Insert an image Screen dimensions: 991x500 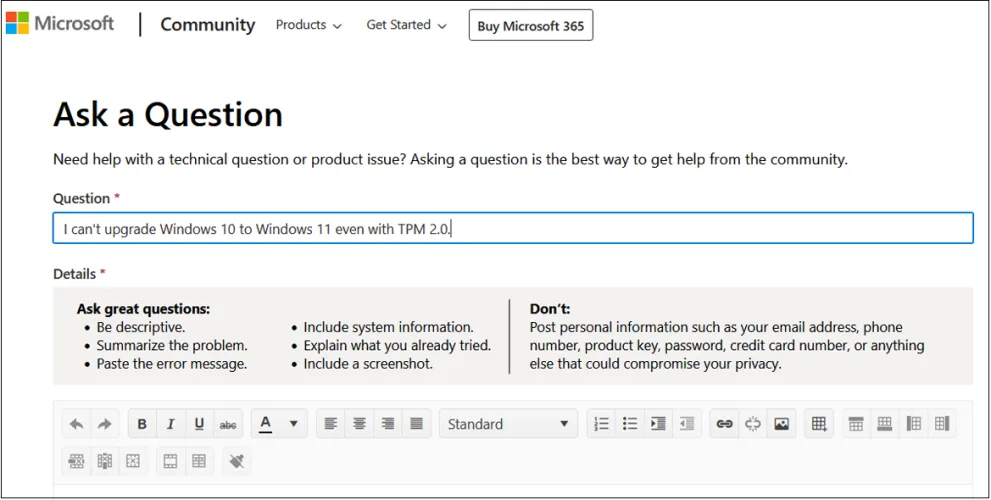[x=782, y=424]
